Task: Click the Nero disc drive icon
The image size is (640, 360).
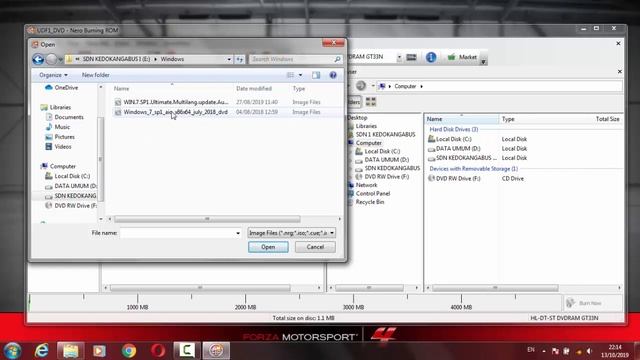Action: (x=411, y=58)
